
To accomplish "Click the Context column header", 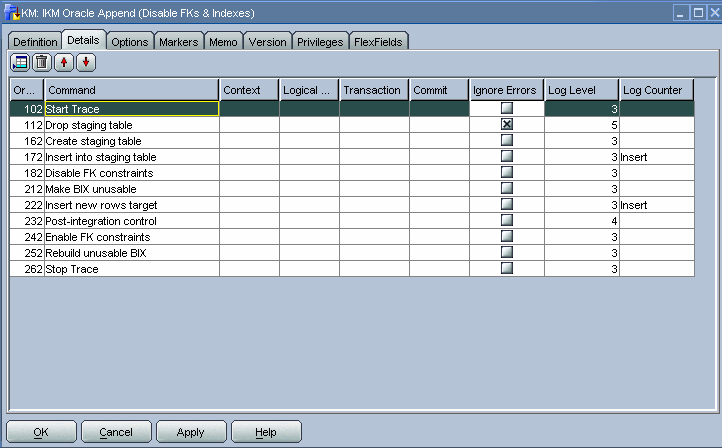I will click(249, 90).
